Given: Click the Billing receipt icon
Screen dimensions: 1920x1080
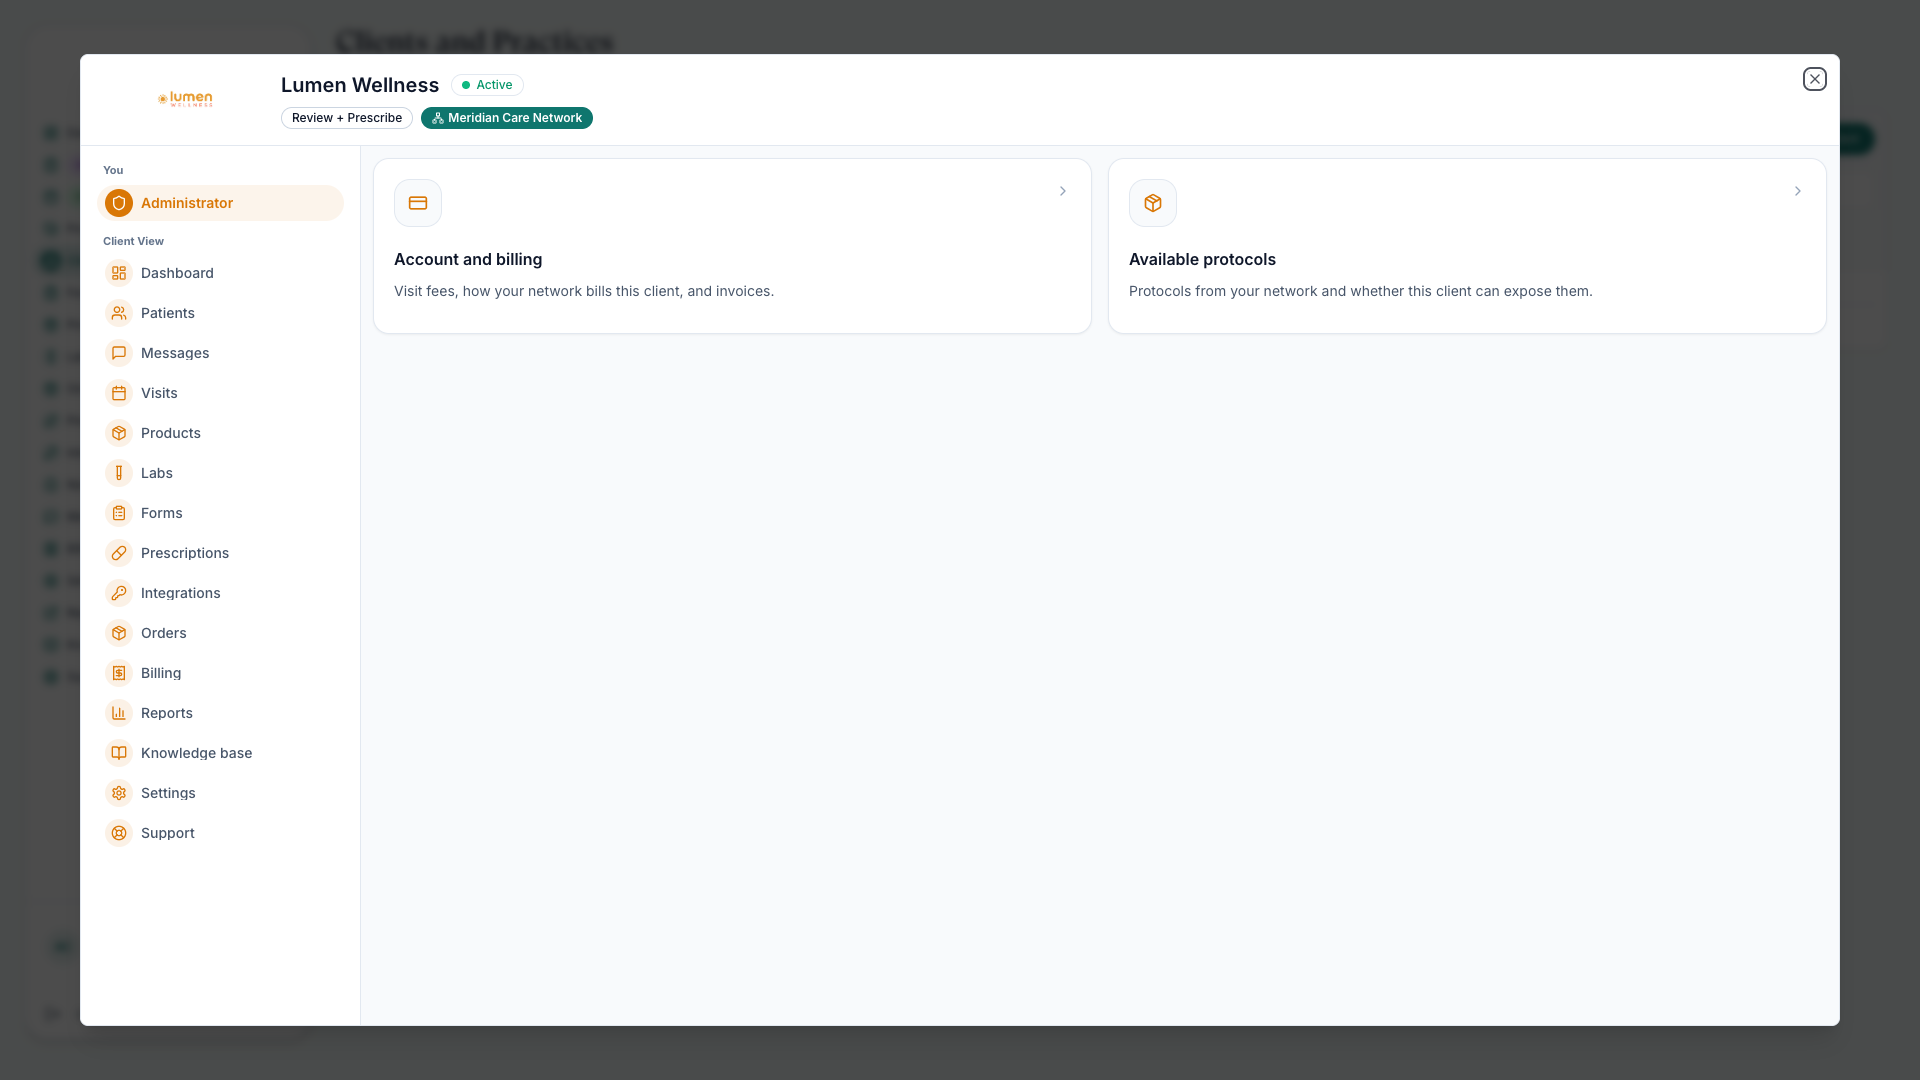Looking at the screenshot, I should [x=119, y=673].
